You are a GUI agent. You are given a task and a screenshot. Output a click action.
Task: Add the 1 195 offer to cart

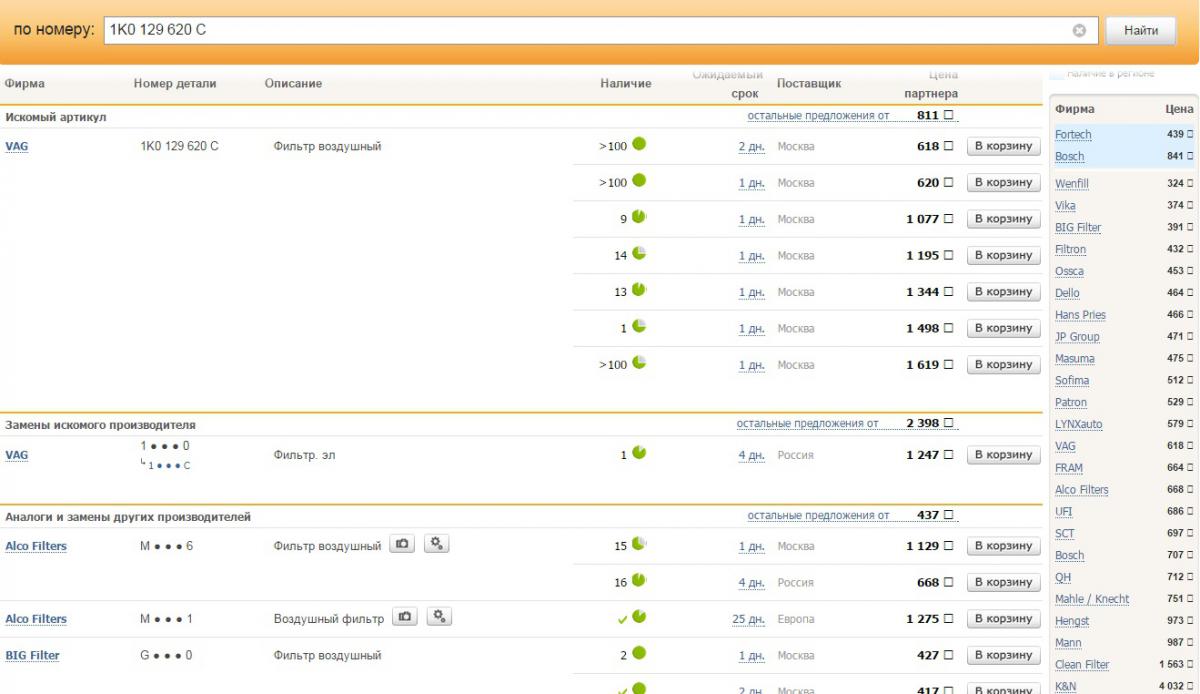pyautogui.click(x=1003, y=256)
